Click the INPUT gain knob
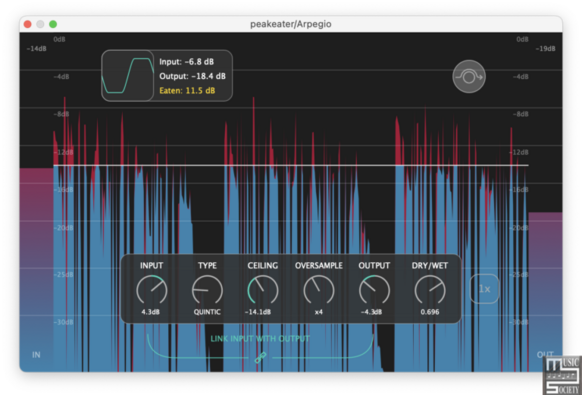582x395 pixels. (x=151, y=290)
